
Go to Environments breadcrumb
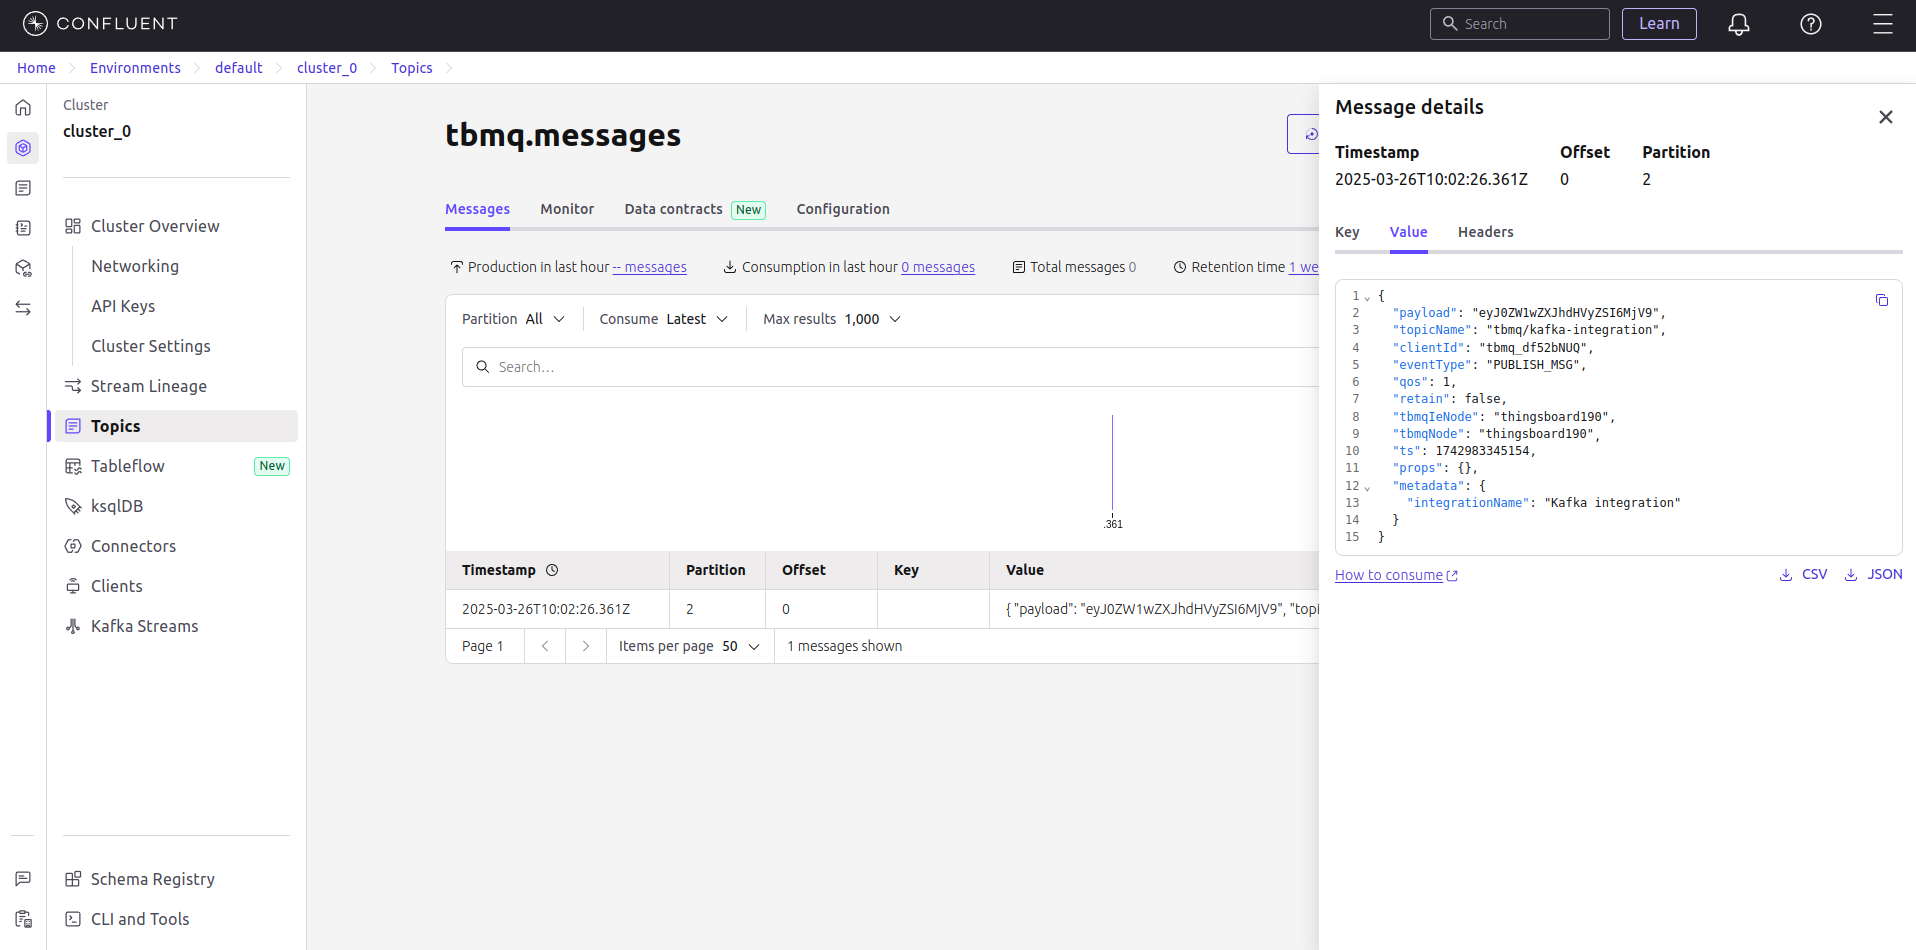pyautogui.click(x=135, y=68)
